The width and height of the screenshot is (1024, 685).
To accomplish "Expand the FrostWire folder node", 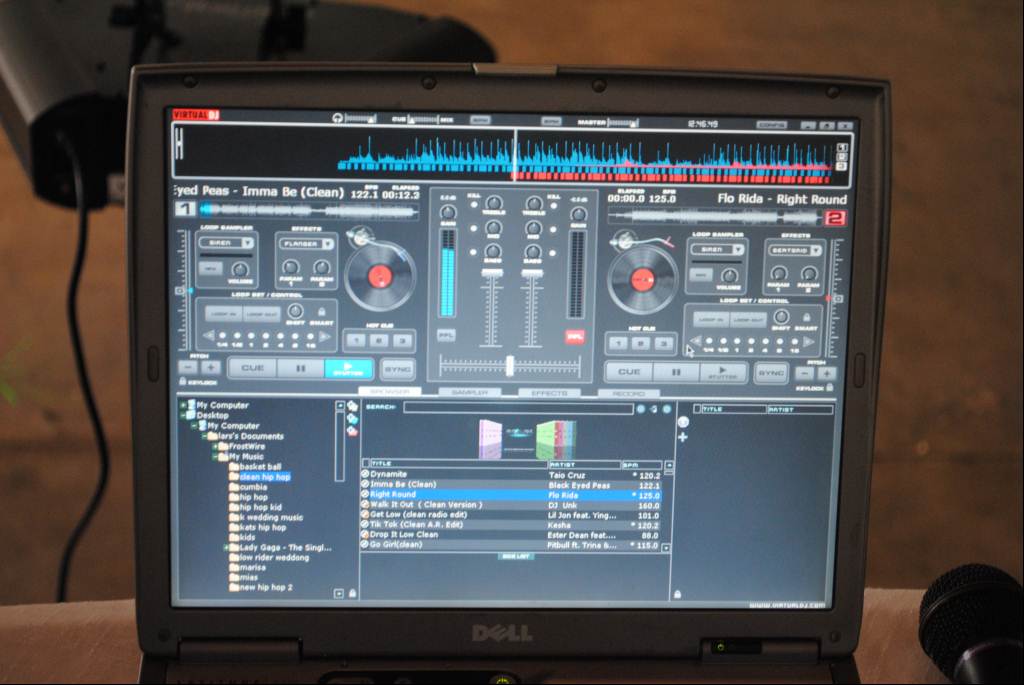I will pos(215,446).
